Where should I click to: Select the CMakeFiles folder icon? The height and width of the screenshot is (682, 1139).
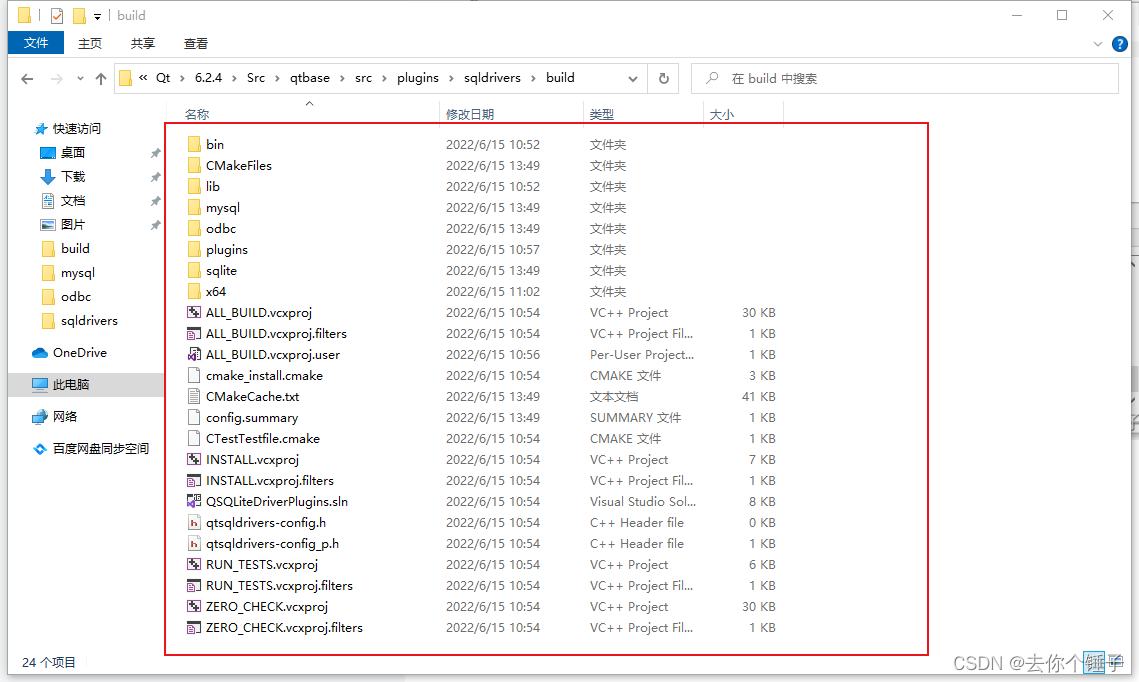pyautogui.click(x=194, y=166)
